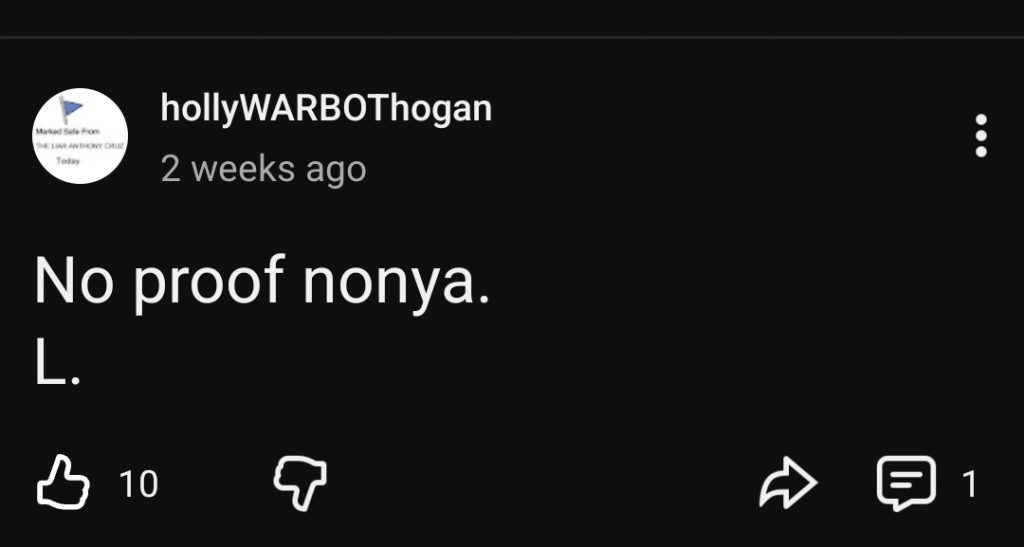Click the 'L.' line of the comment

(x=57, y=367)
